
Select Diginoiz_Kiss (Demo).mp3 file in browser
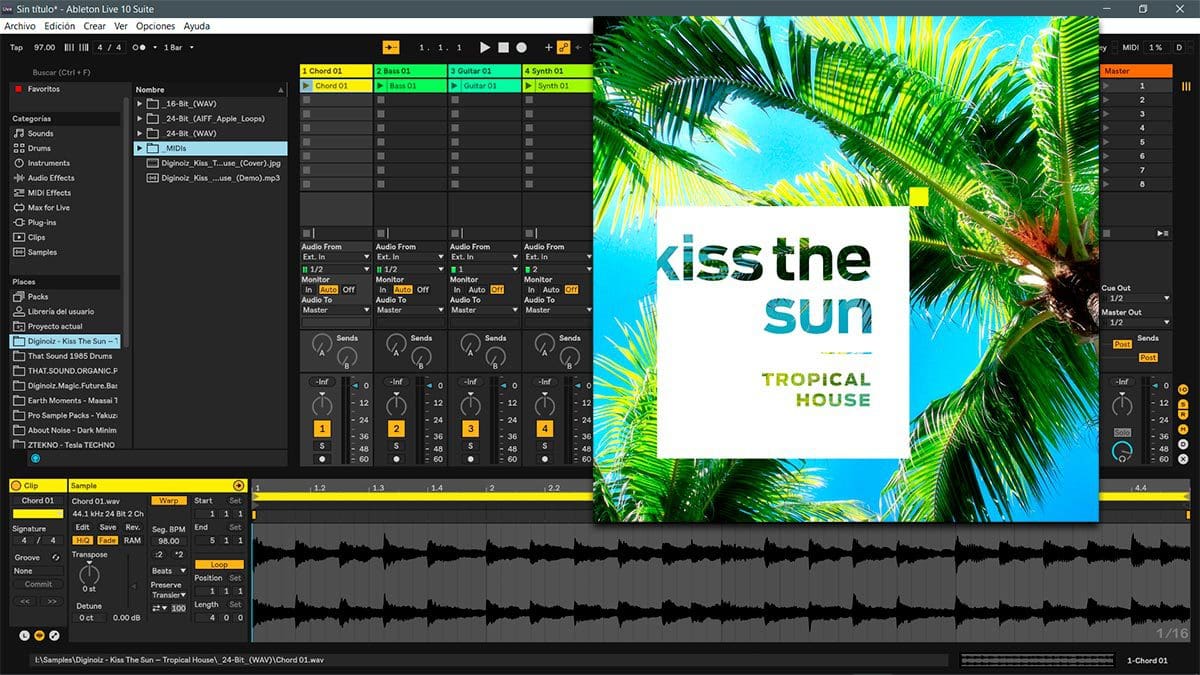tap(213, 177)
